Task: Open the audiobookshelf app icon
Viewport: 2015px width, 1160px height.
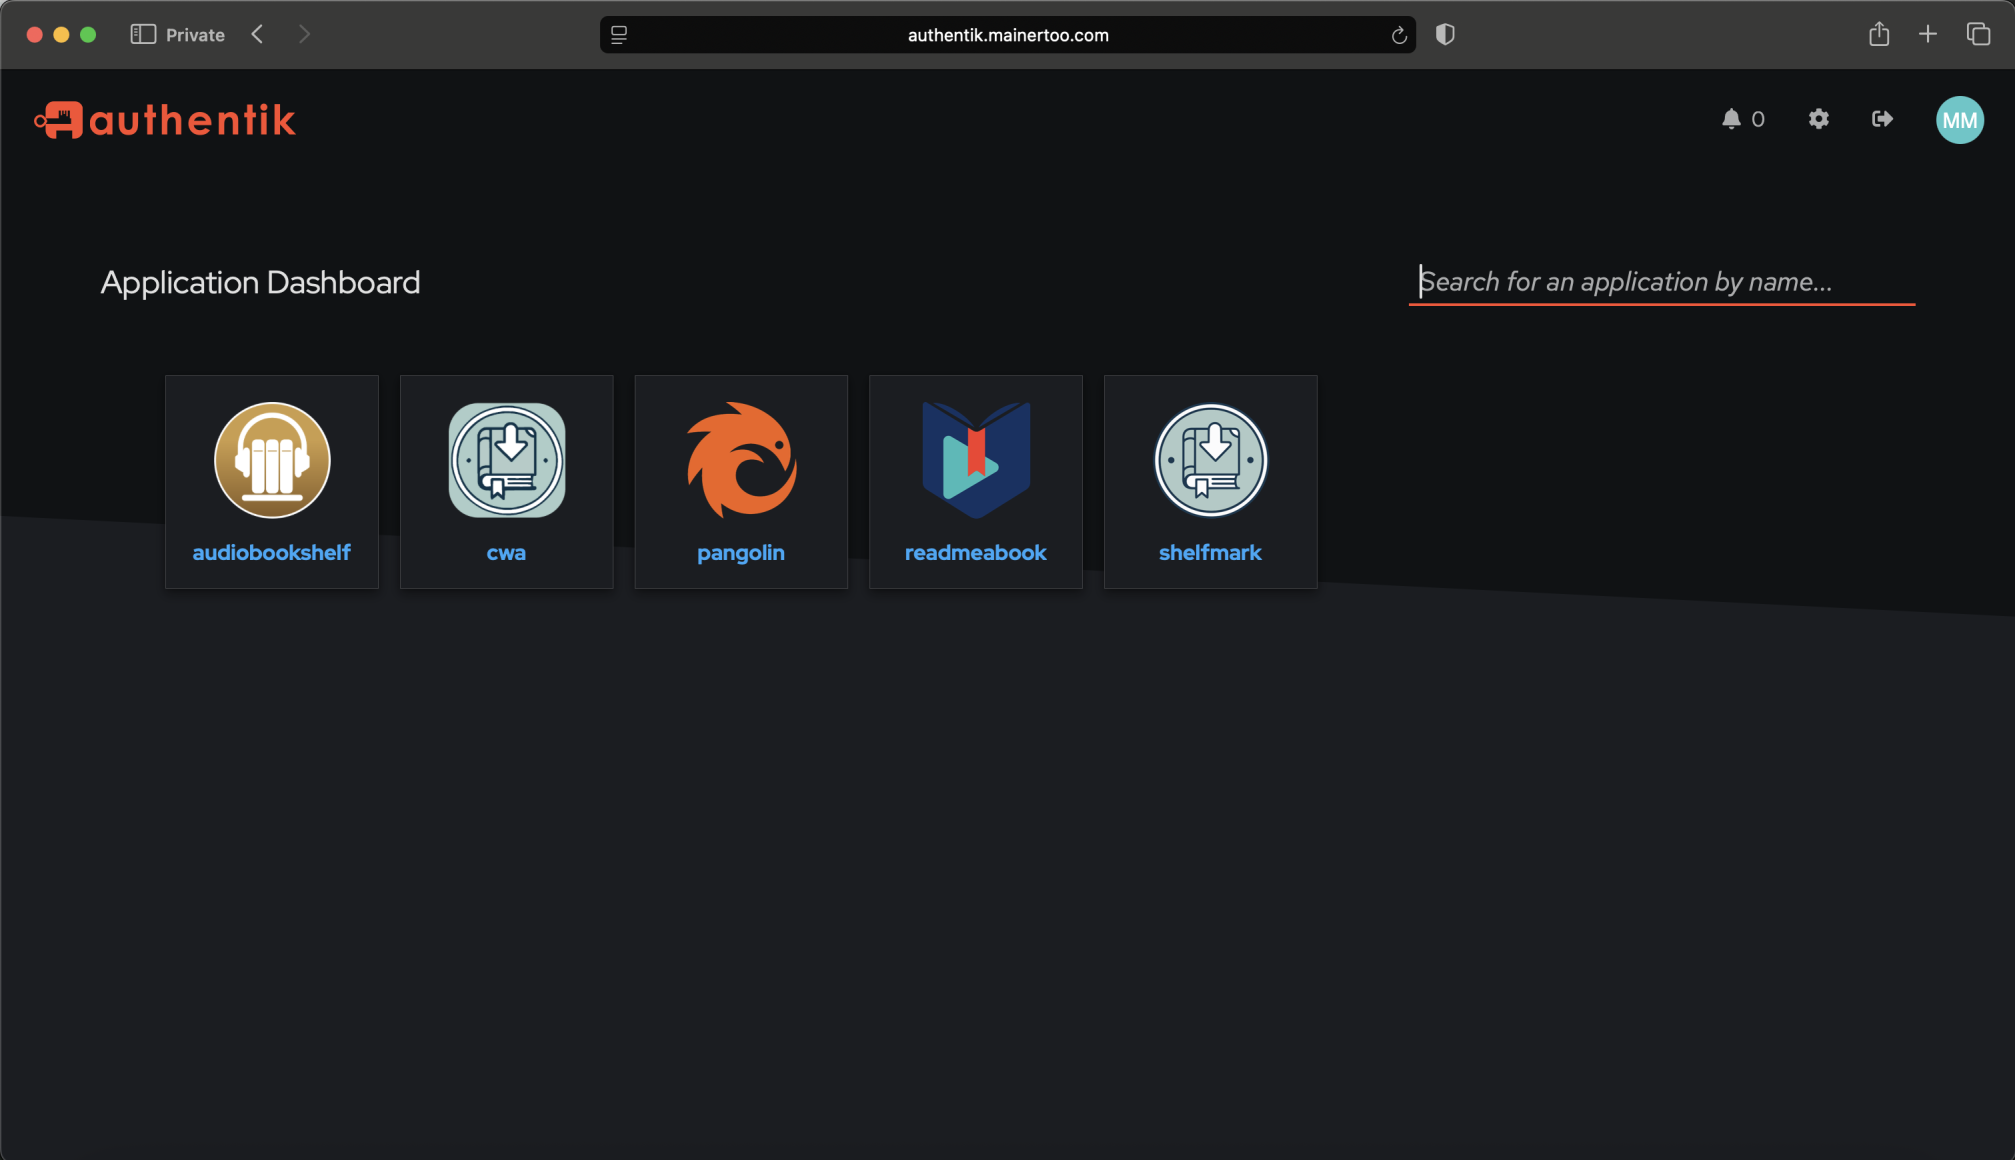Action: (x=272, y=460)
